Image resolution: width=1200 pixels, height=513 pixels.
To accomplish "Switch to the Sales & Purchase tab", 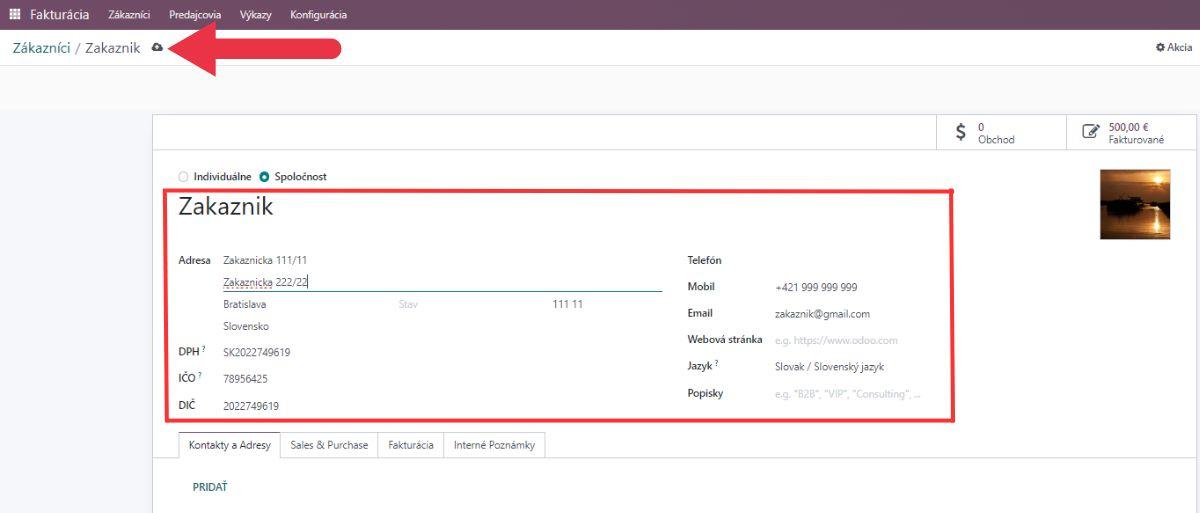I will coord(329,445).
